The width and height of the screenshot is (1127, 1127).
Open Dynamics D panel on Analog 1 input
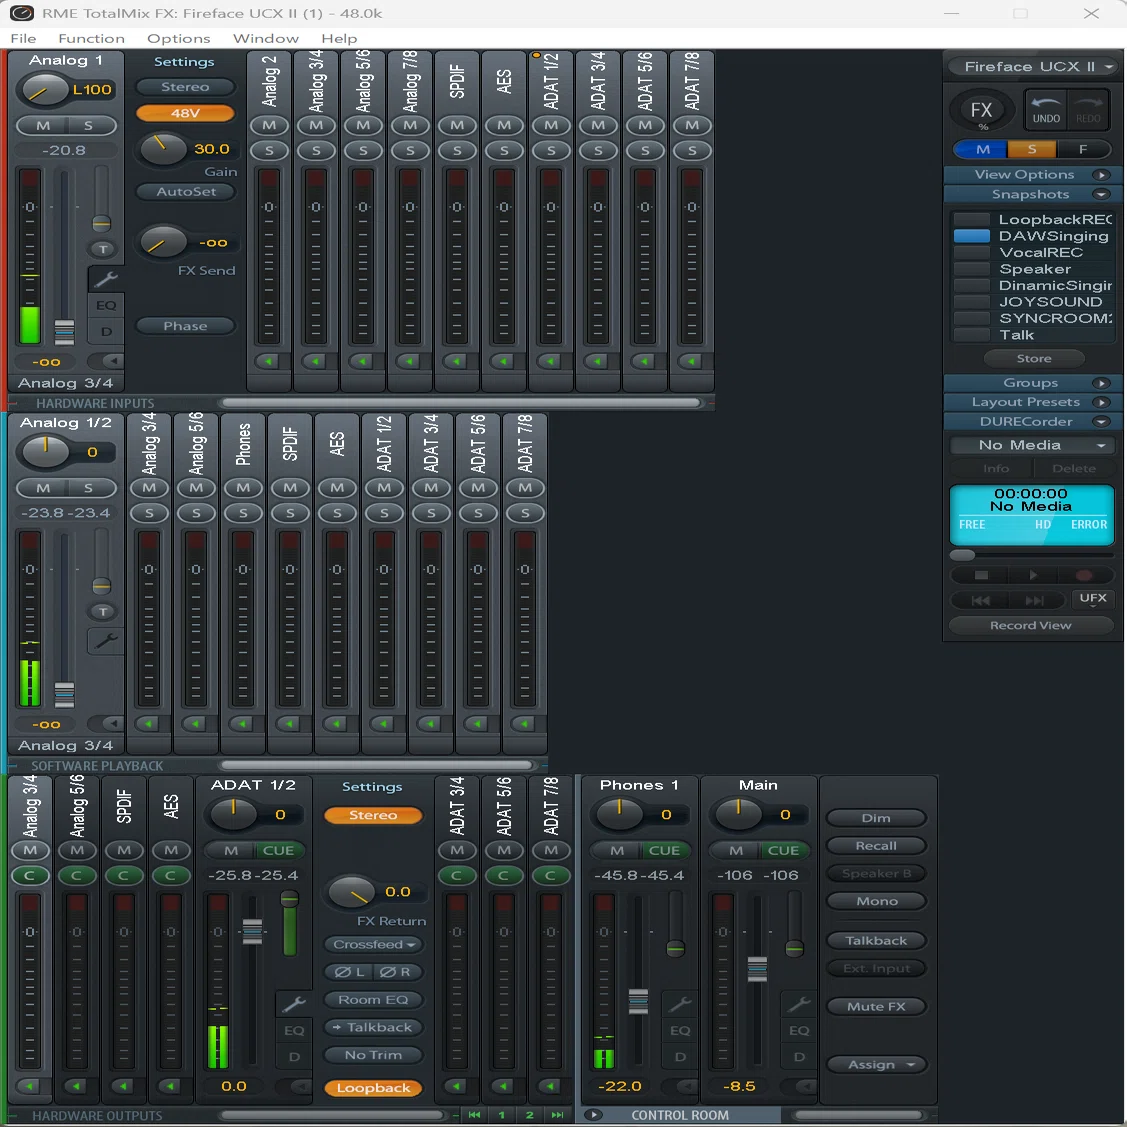point(106,331)
